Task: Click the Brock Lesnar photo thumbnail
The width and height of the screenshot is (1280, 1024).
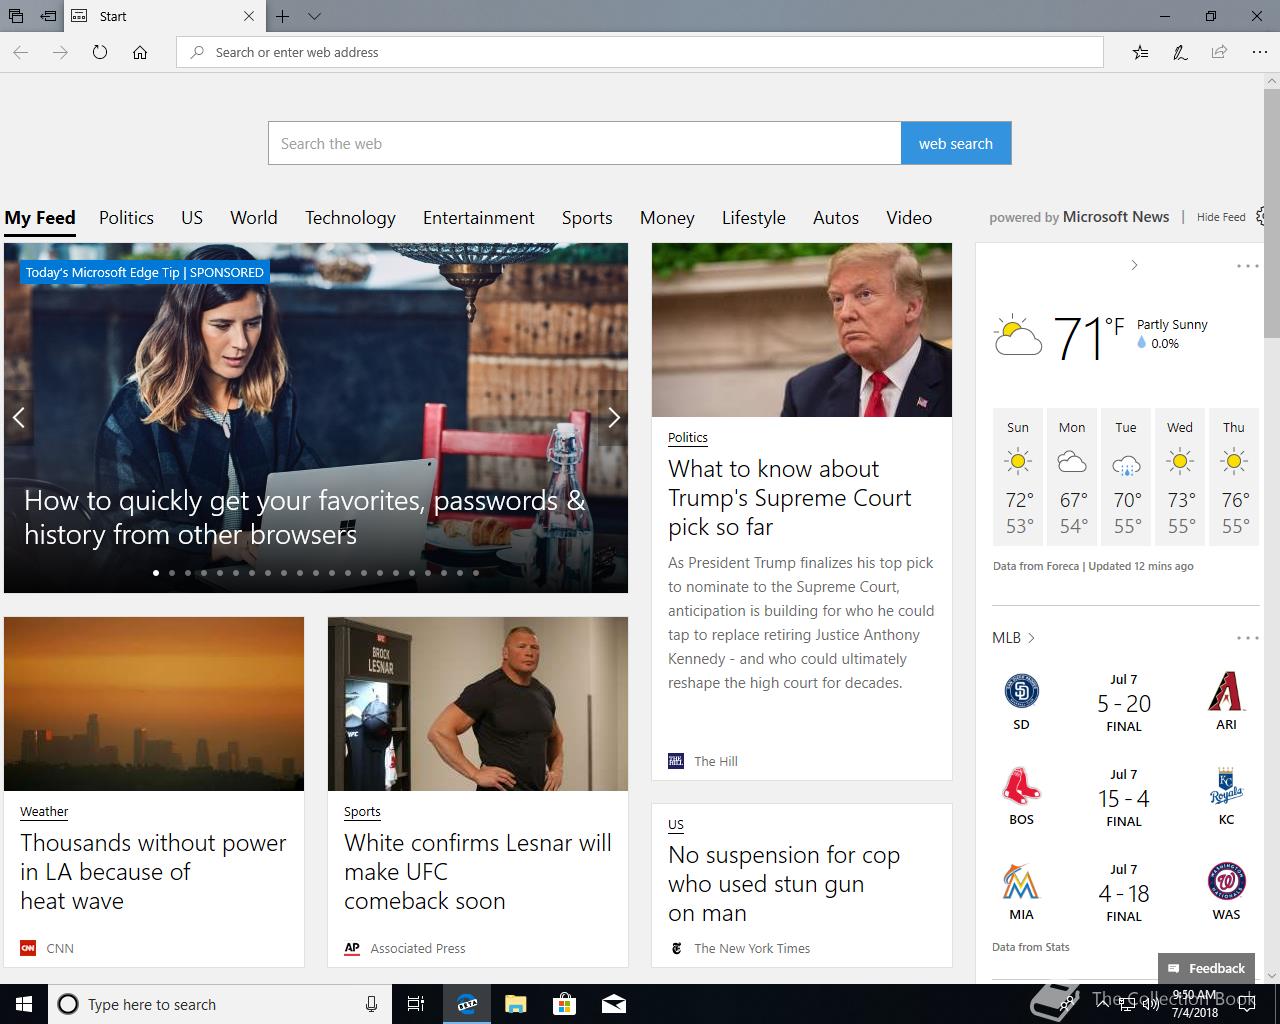Action: (x=478, y=704)
